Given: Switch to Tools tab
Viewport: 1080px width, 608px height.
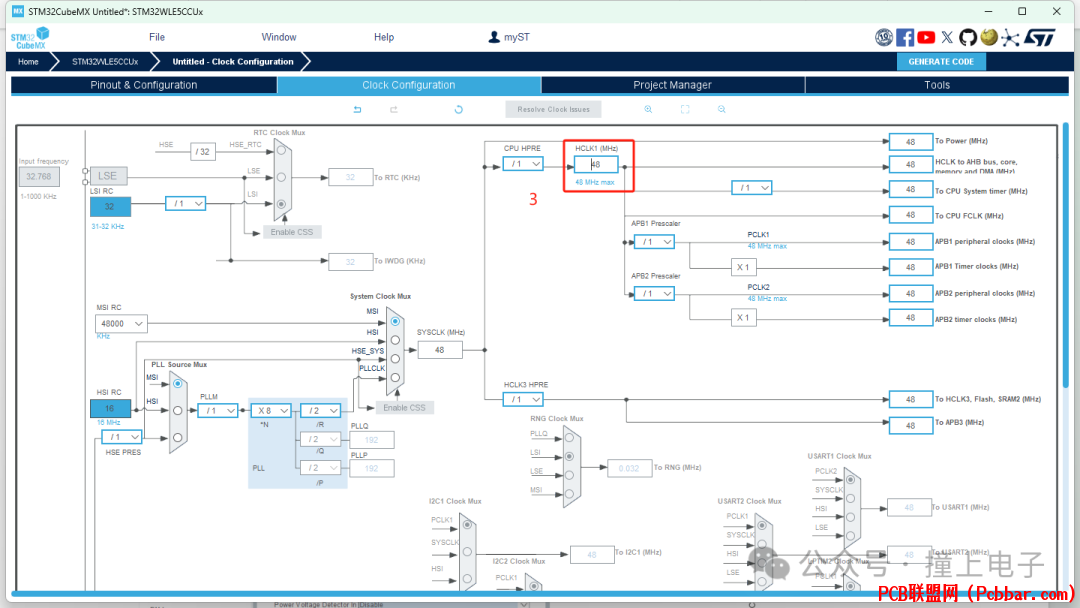Looking at the screenshot, I should coord(937,85).
